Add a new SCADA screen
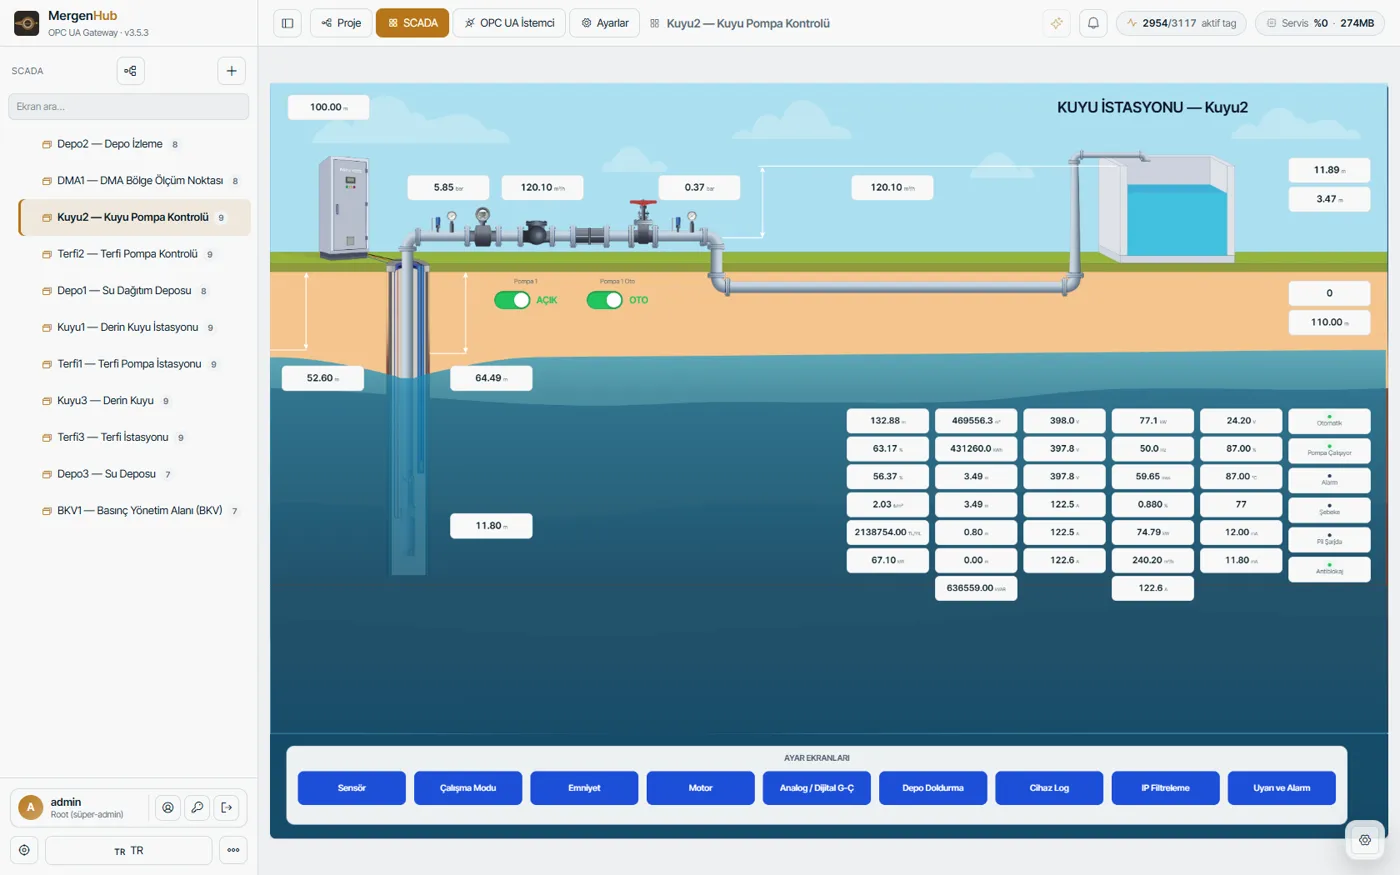The width and height of the screenshot is (1400, 875). 231,71
